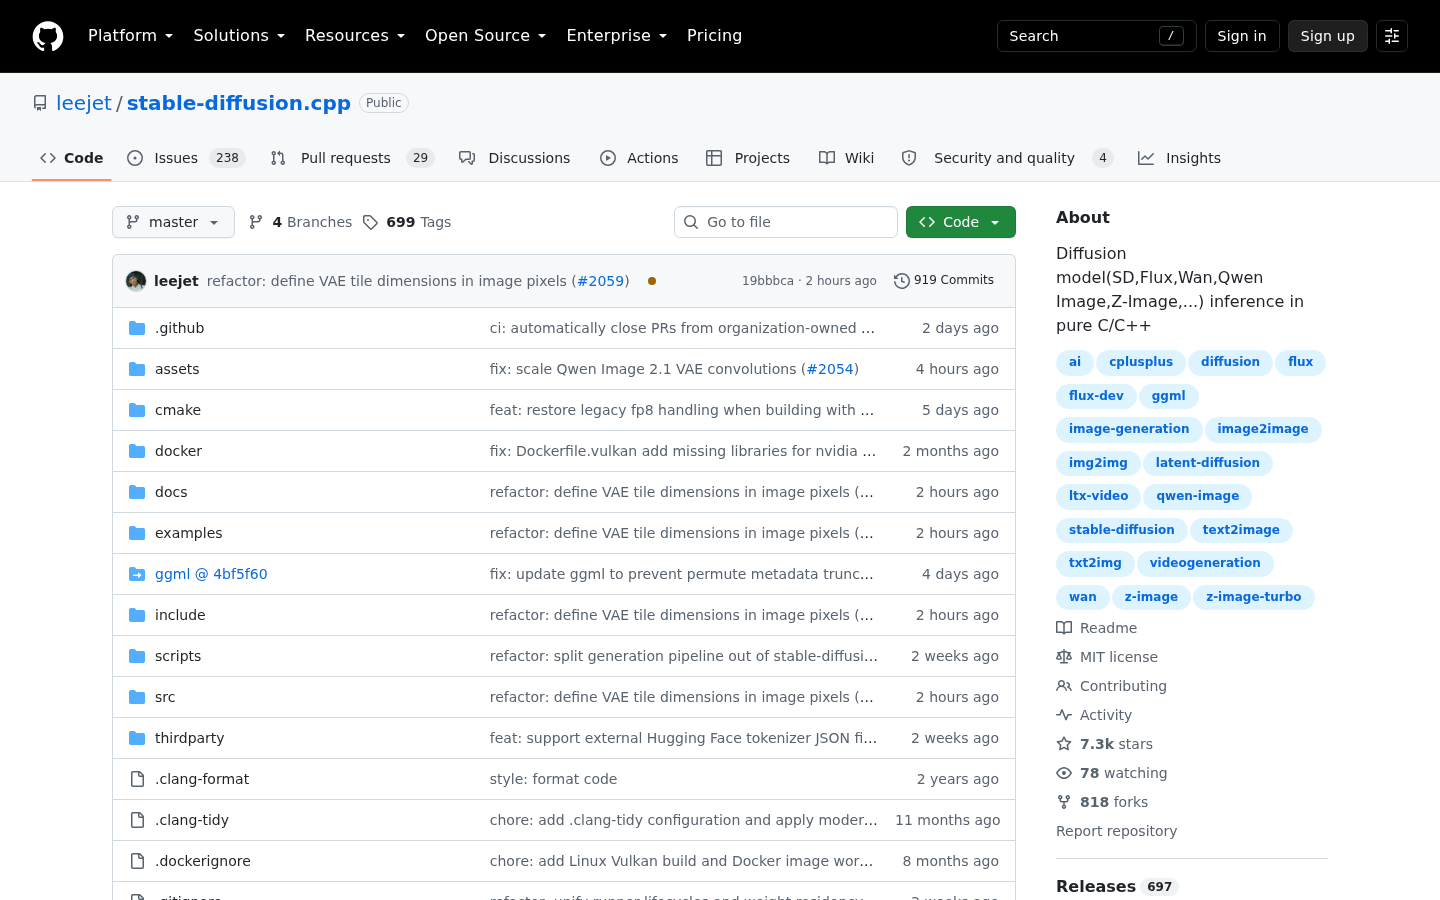Click the Go to file search box
The height and width of the screenshot is (900, 1440).
[x=786, y=222]
